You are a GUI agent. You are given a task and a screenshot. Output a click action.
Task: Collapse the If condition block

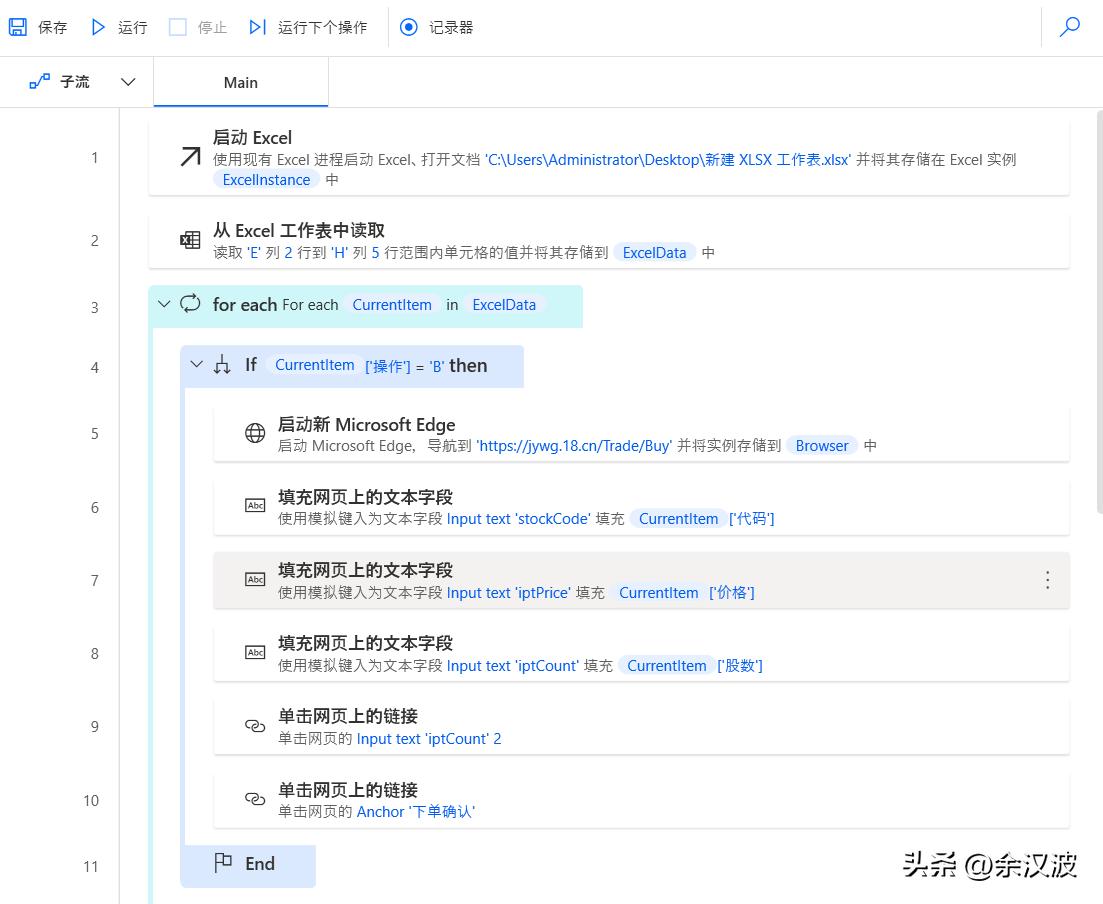click(x=197, y=365)
